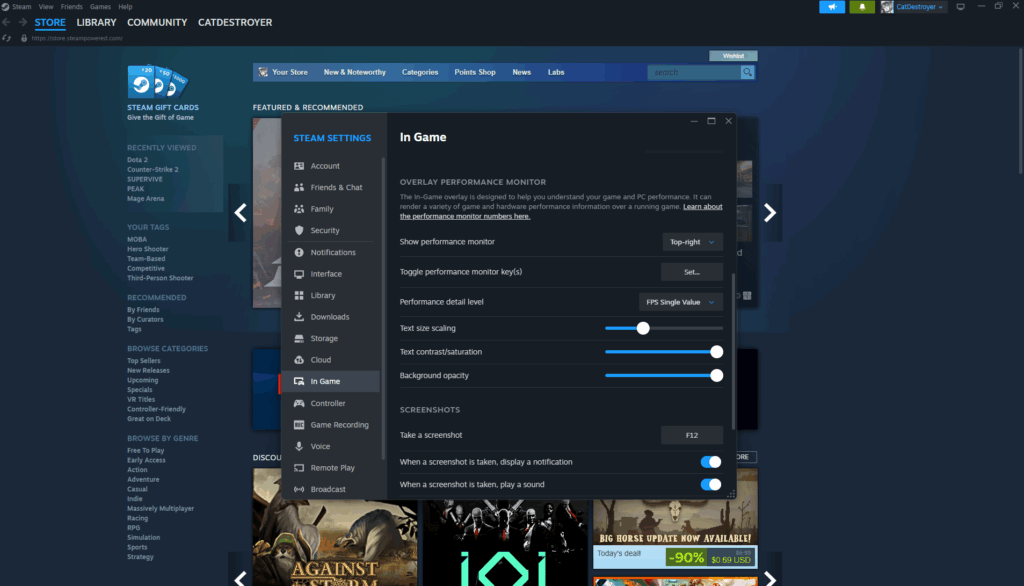The image size is (1024, 586).
Task: Open Notifications settings icon
Action: coord(298,252)
